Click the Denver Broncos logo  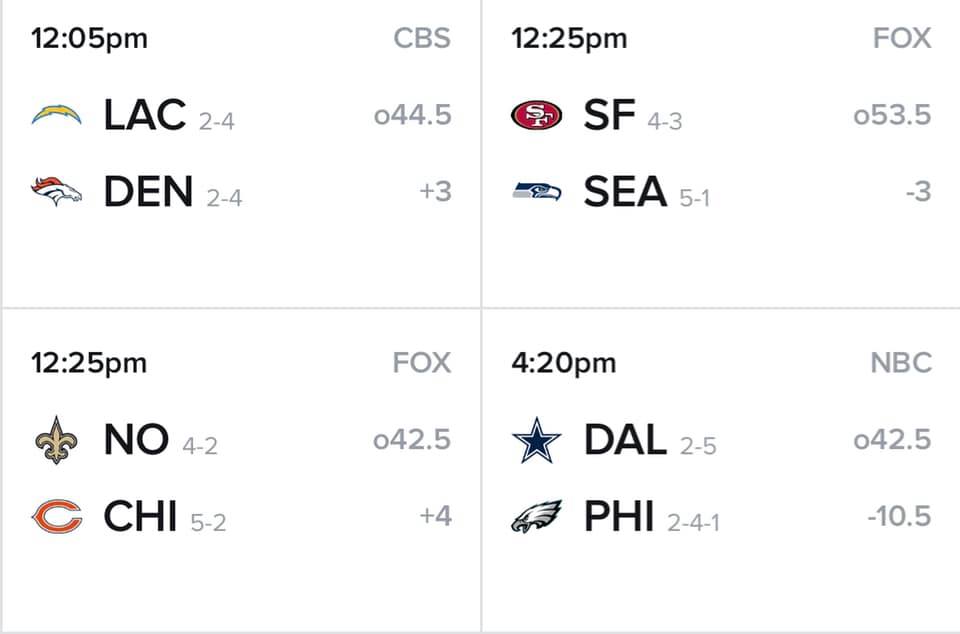(x=56, y=191)
